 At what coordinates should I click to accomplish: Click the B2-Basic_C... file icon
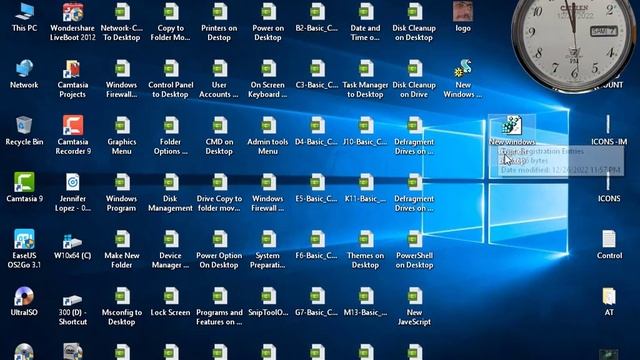(x=317, y=12)
